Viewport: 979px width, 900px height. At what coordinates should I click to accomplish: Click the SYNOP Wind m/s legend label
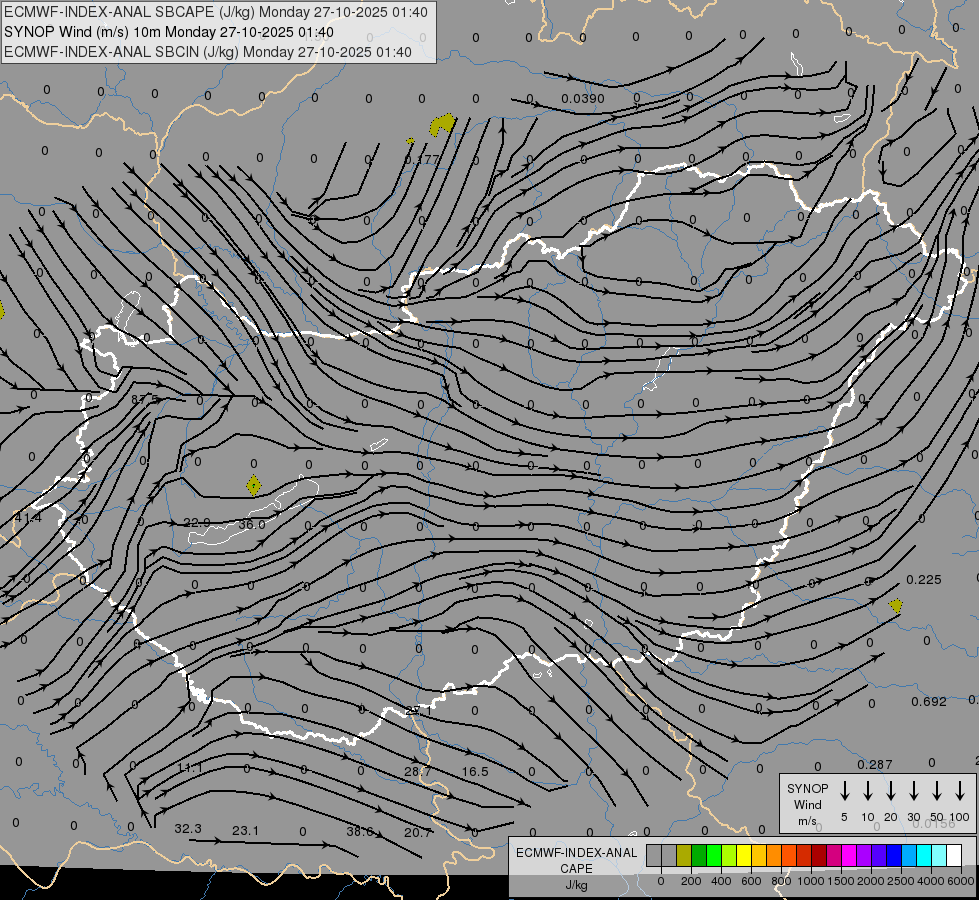807,804
